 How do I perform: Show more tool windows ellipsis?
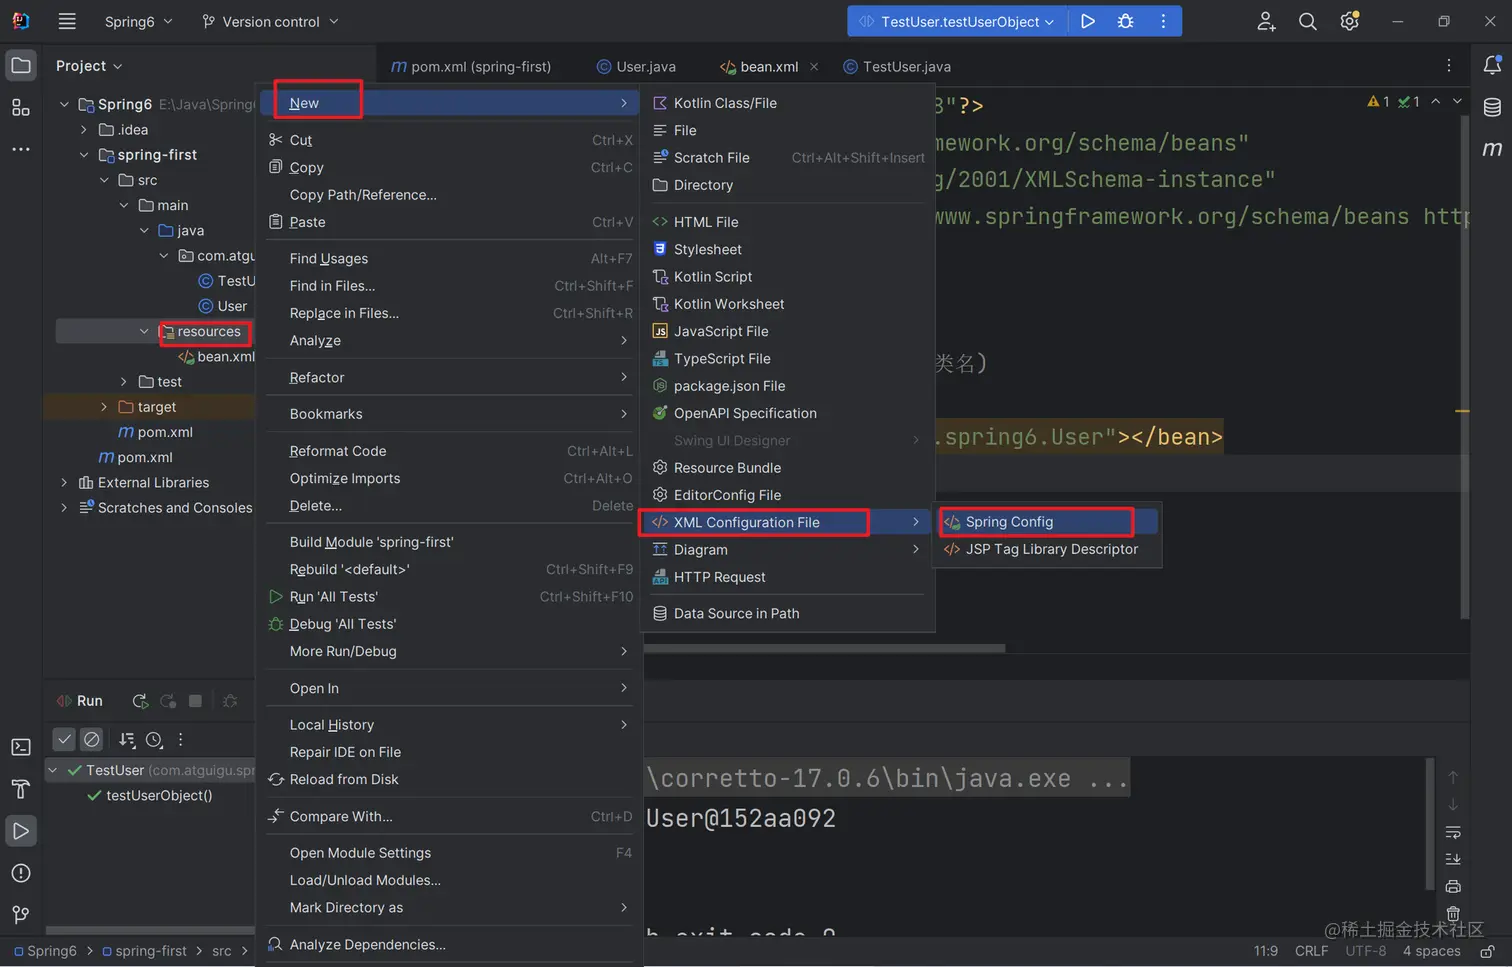[21, 149]
